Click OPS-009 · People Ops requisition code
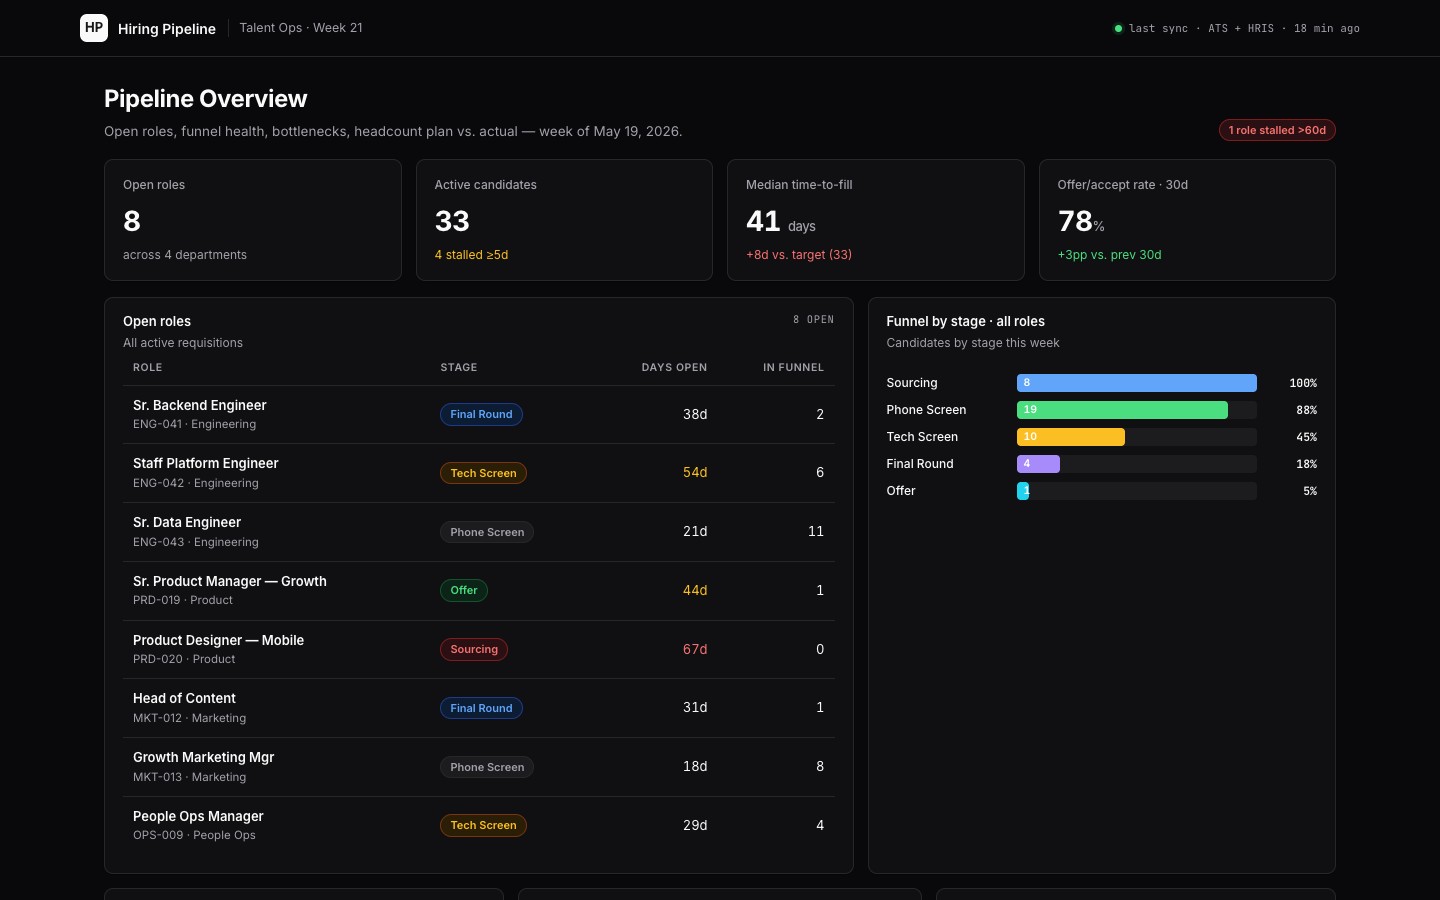Image resolution: width=1440 pixels, height=900 pixels. click(194, 835)
